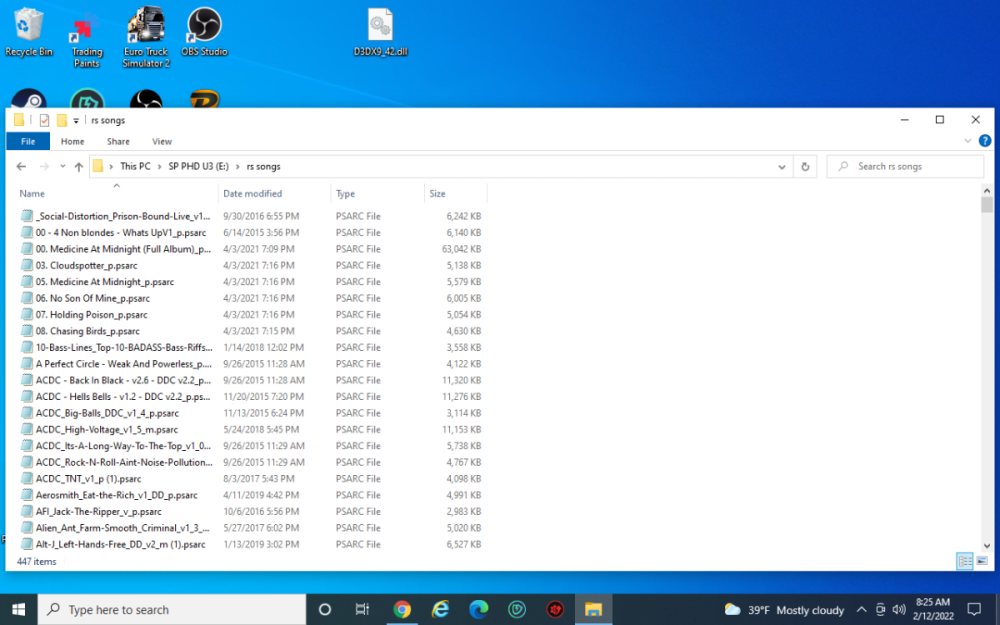Expand the Quick Access Toolbar customization menu
The height and width of the screenshot is (625, 1000).
click(76, 120)
